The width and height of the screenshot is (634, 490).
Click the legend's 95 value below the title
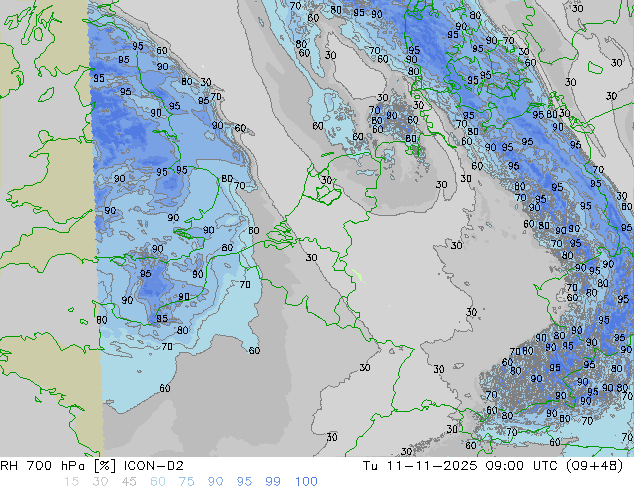coord(244,482)
